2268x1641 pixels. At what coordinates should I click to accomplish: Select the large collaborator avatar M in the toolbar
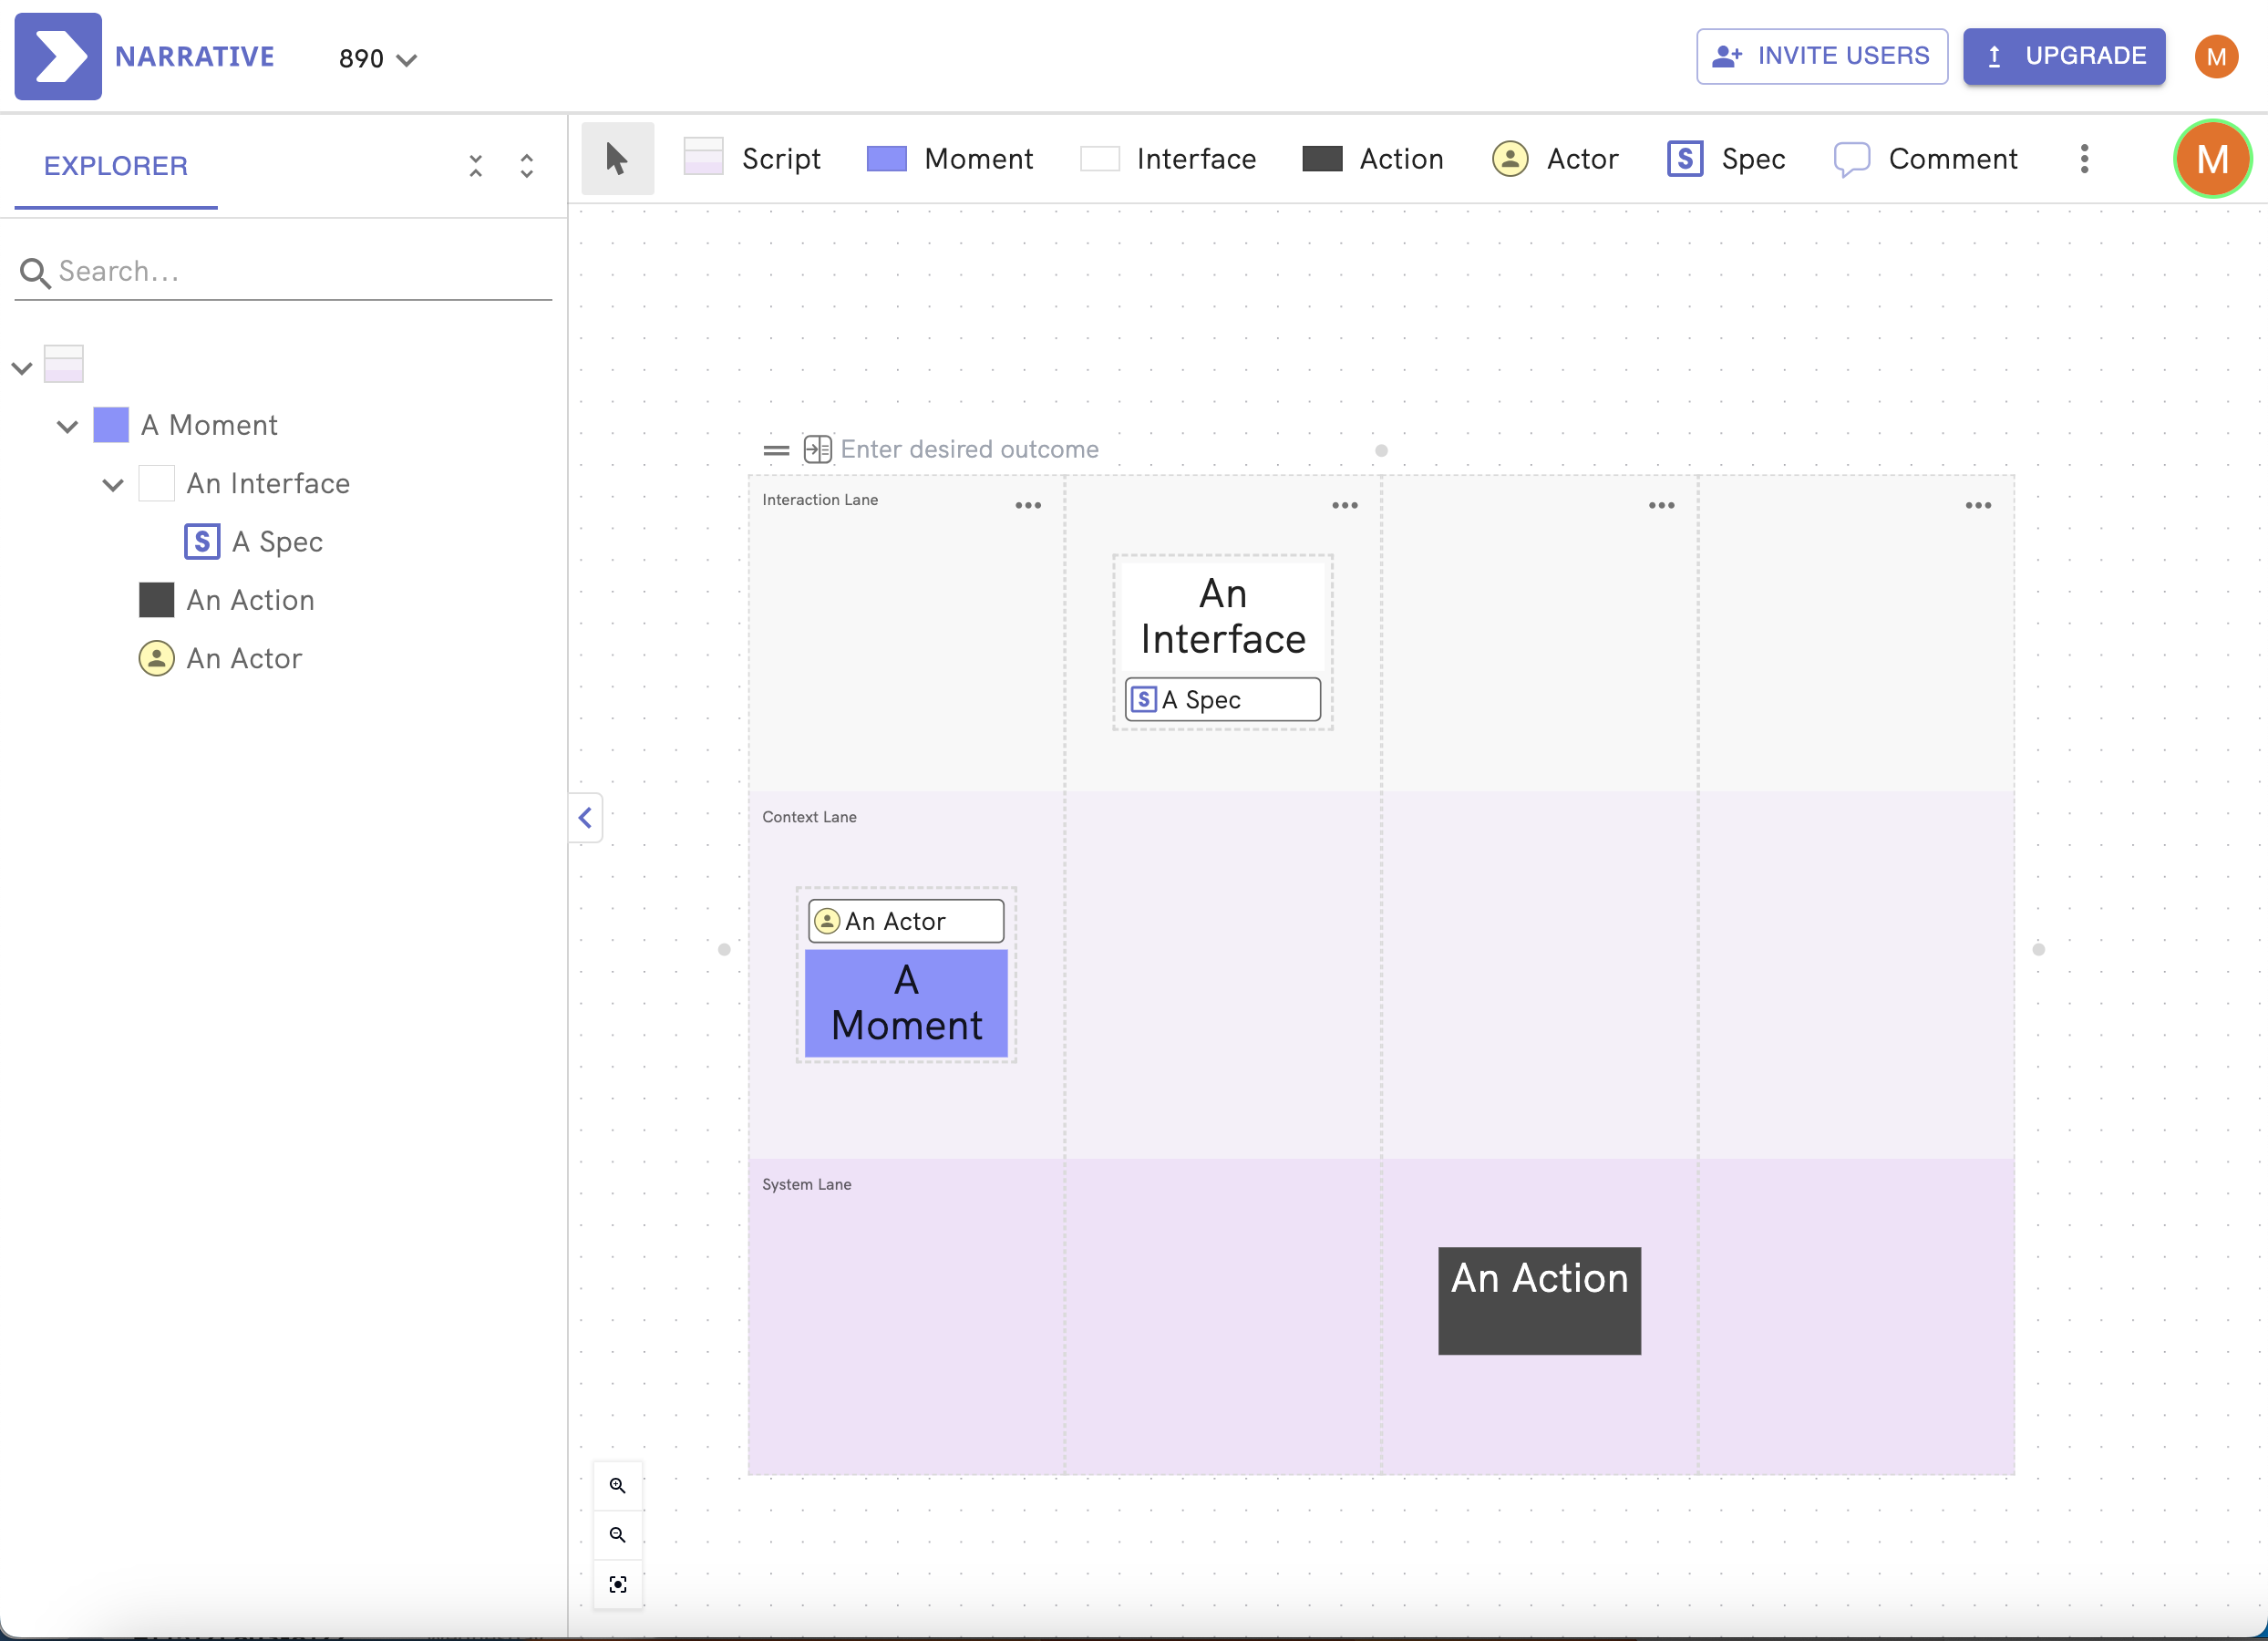point(2212,159)
